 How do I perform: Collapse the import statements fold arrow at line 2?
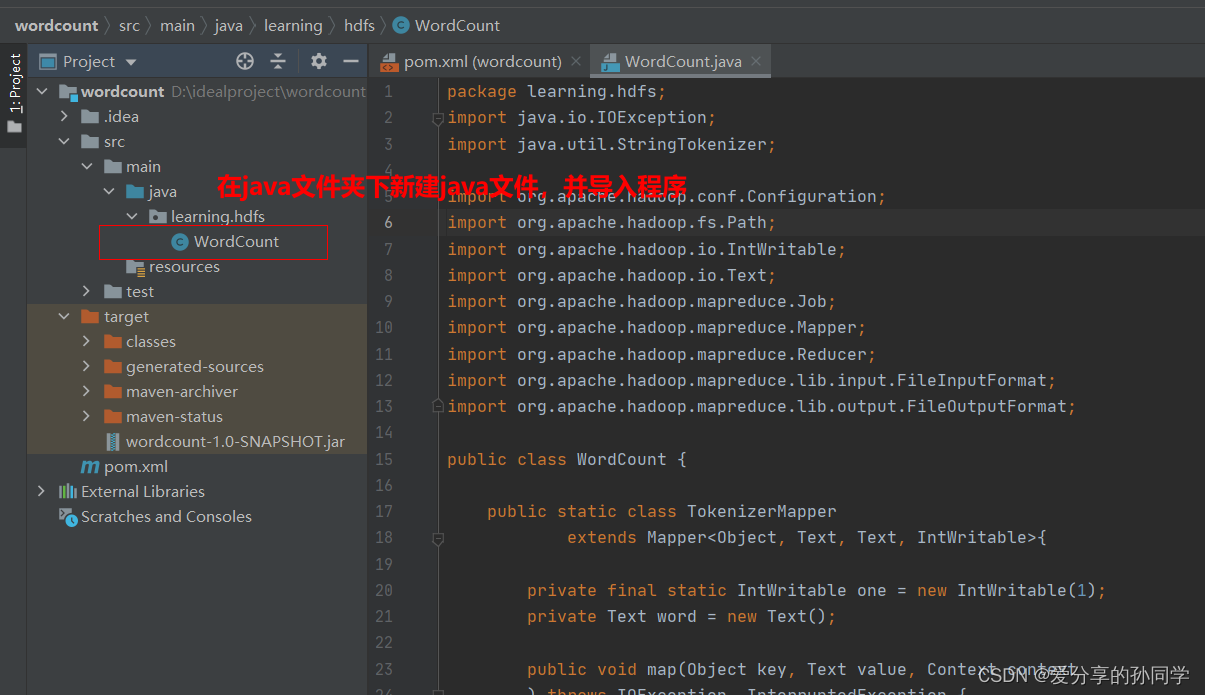[437, 117]
